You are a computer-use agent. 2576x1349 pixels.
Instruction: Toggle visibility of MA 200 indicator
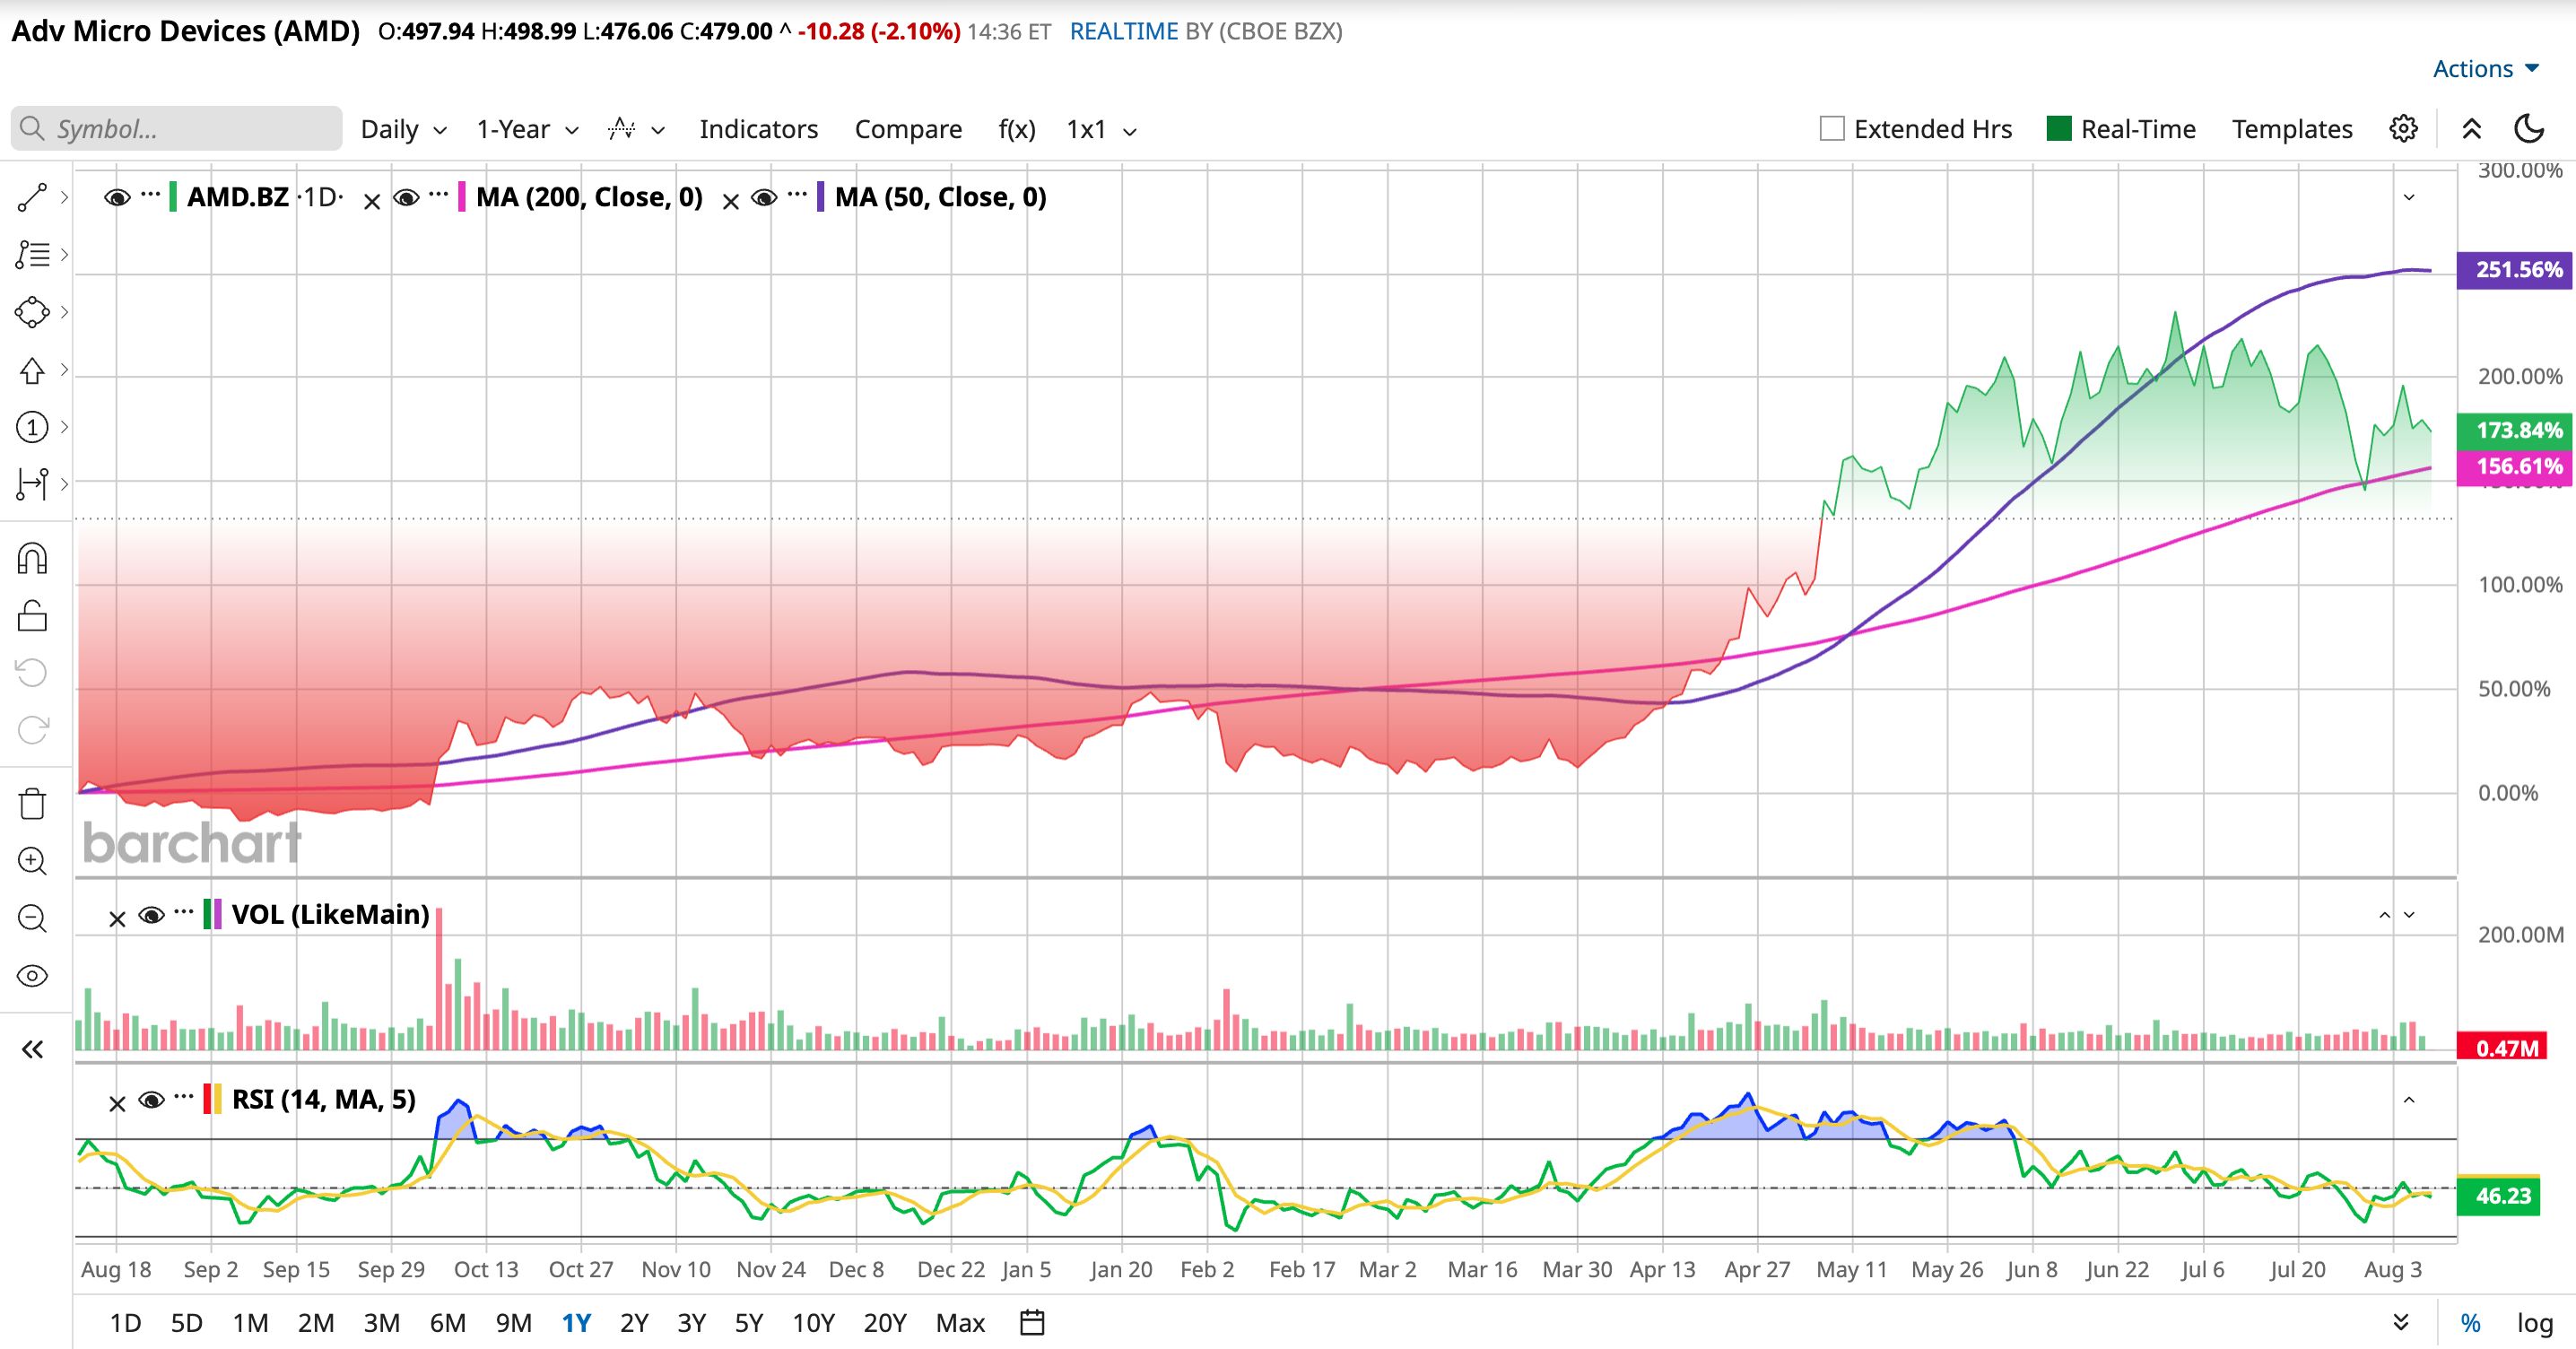click(406, 197)
